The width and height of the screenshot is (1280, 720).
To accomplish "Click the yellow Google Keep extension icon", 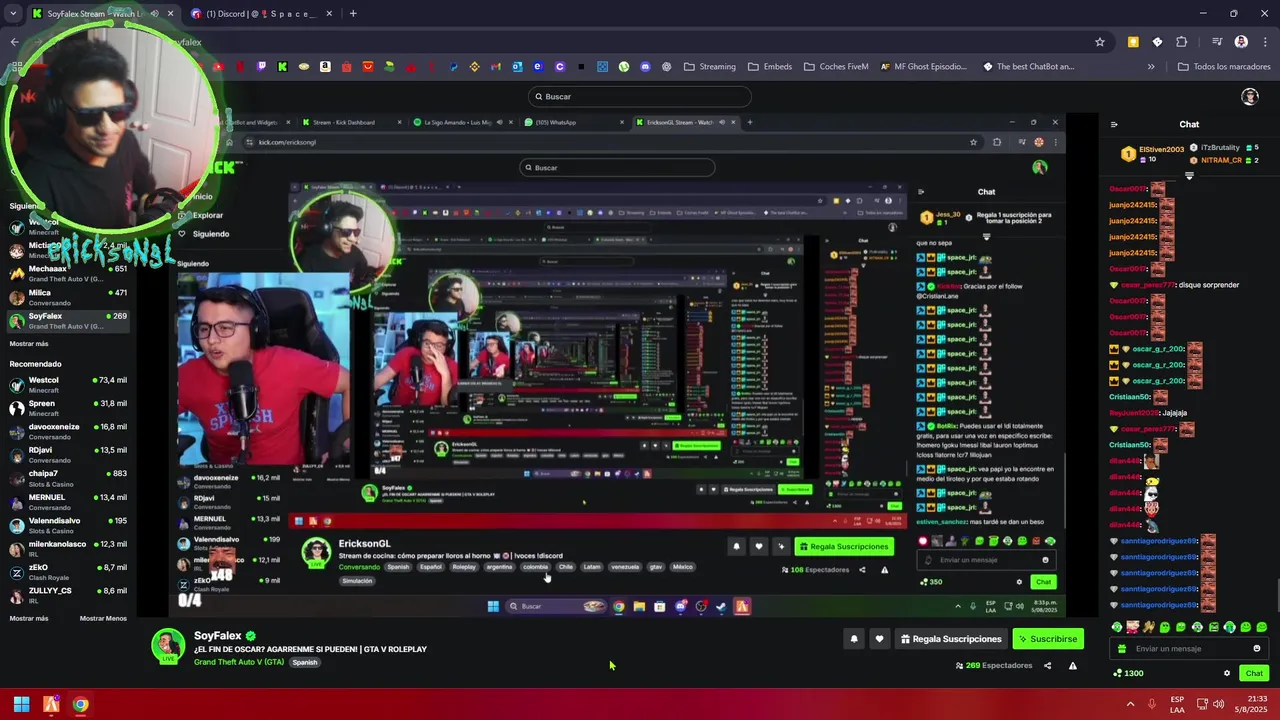I will (1133, 42).
